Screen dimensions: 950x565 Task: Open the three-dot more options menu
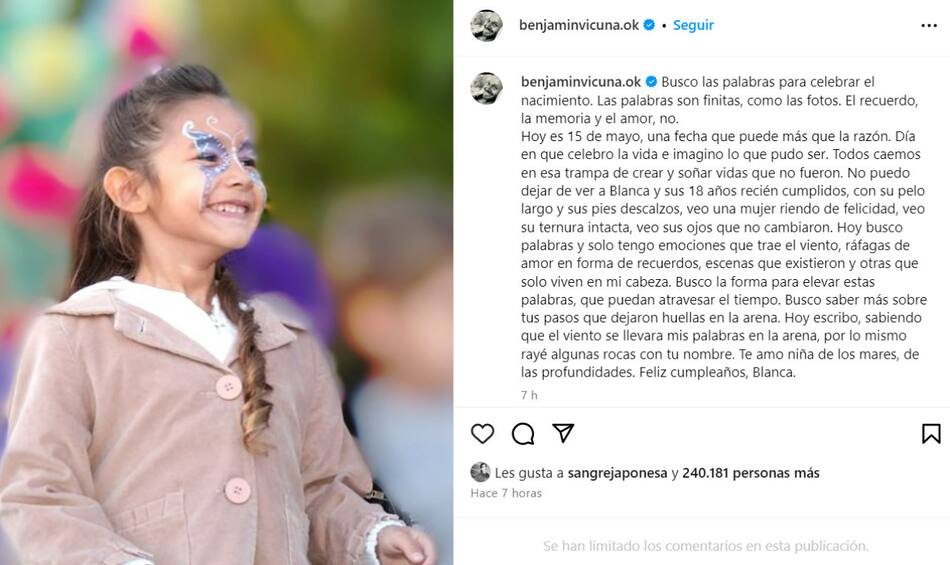pyautogui.click(x=929, y=25)
